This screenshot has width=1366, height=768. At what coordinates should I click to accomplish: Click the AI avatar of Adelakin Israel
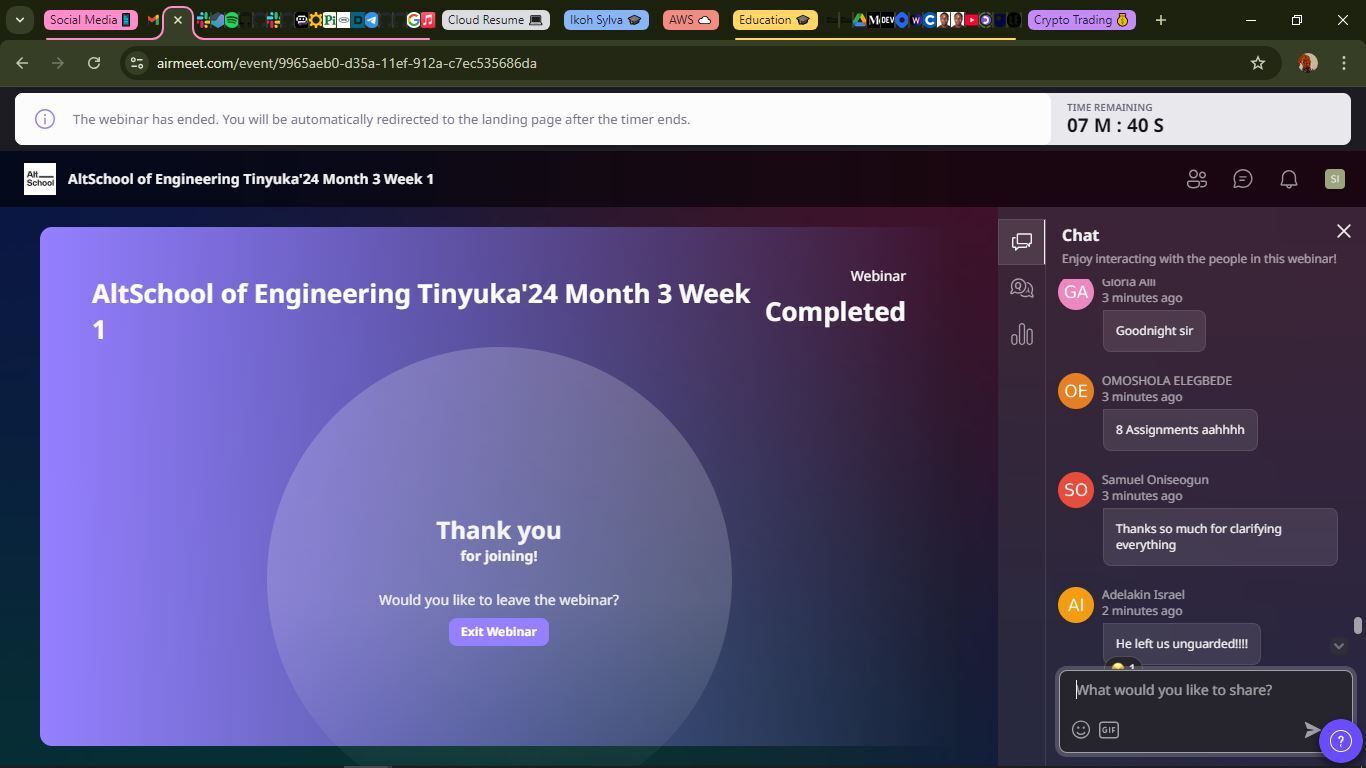click(x=1076, y=605)
